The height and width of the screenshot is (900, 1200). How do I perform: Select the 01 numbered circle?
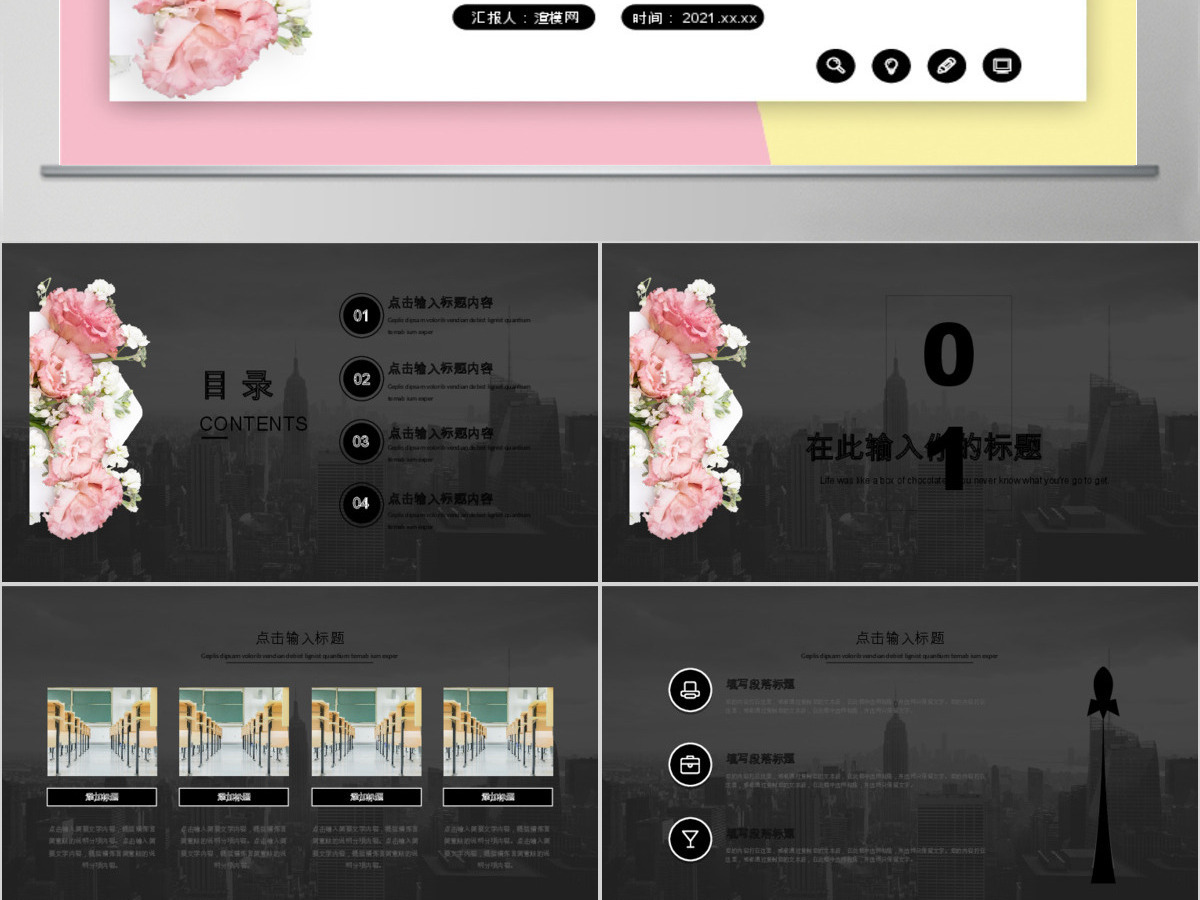[361, 315]
